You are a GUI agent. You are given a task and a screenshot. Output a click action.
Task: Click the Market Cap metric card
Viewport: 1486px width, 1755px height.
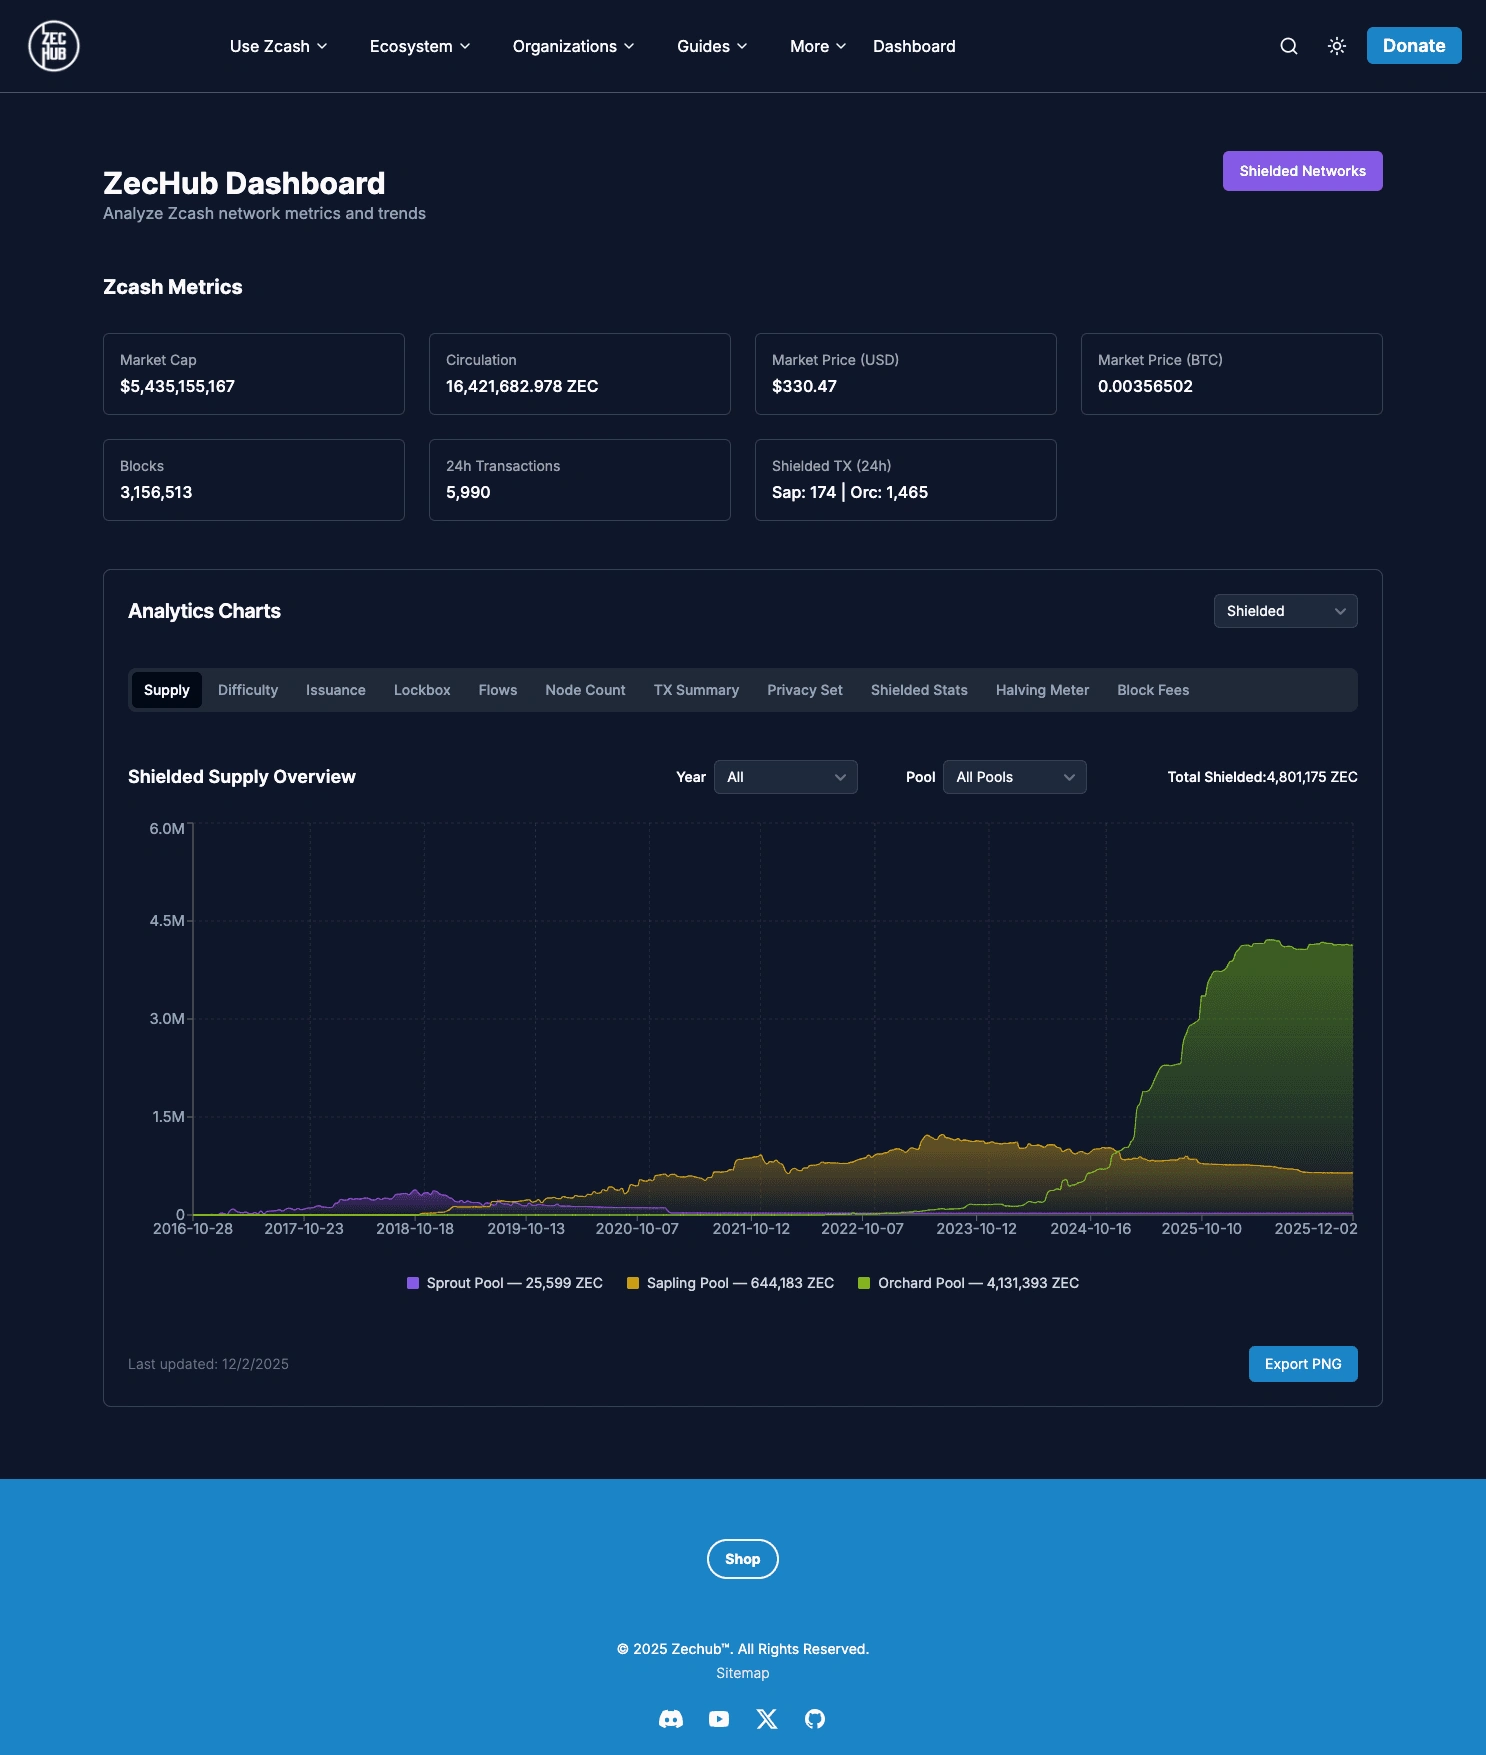click(254, 374)
